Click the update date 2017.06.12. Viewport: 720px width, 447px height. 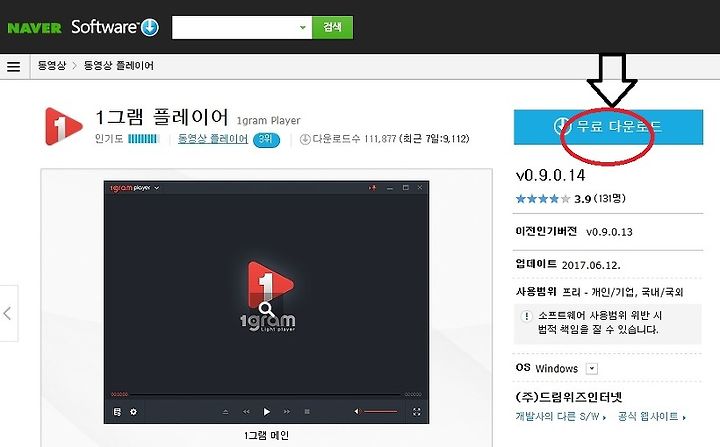coord(591,266)
